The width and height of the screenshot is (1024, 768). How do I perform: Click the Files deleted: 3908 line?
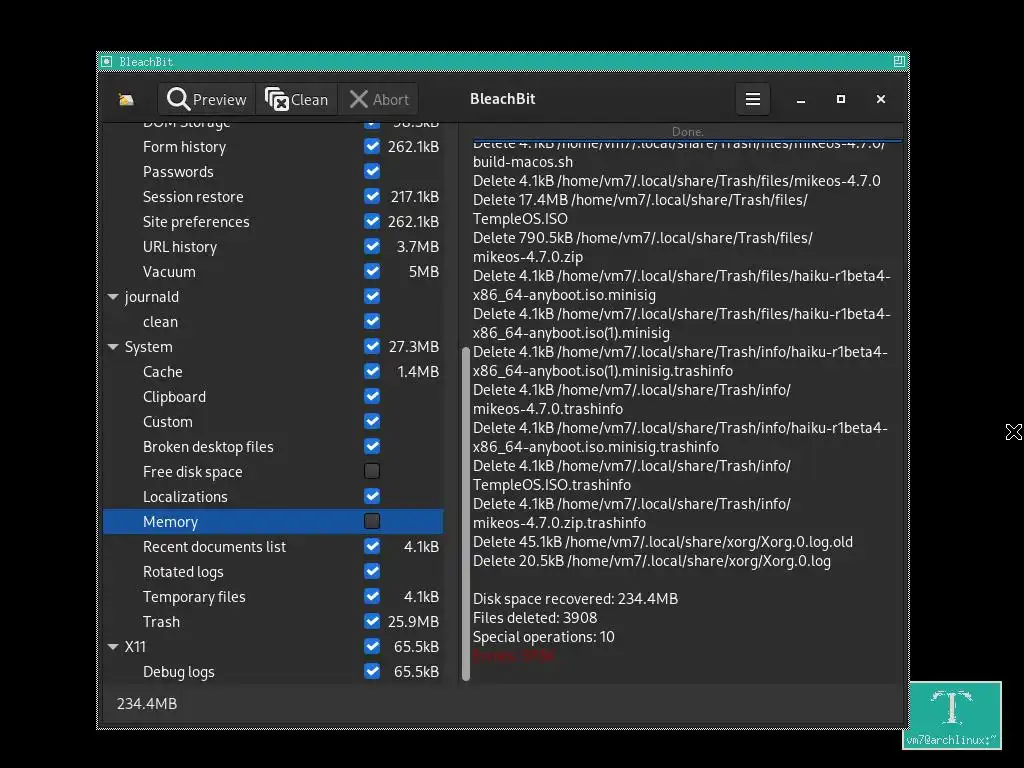(x=535, y=617)
